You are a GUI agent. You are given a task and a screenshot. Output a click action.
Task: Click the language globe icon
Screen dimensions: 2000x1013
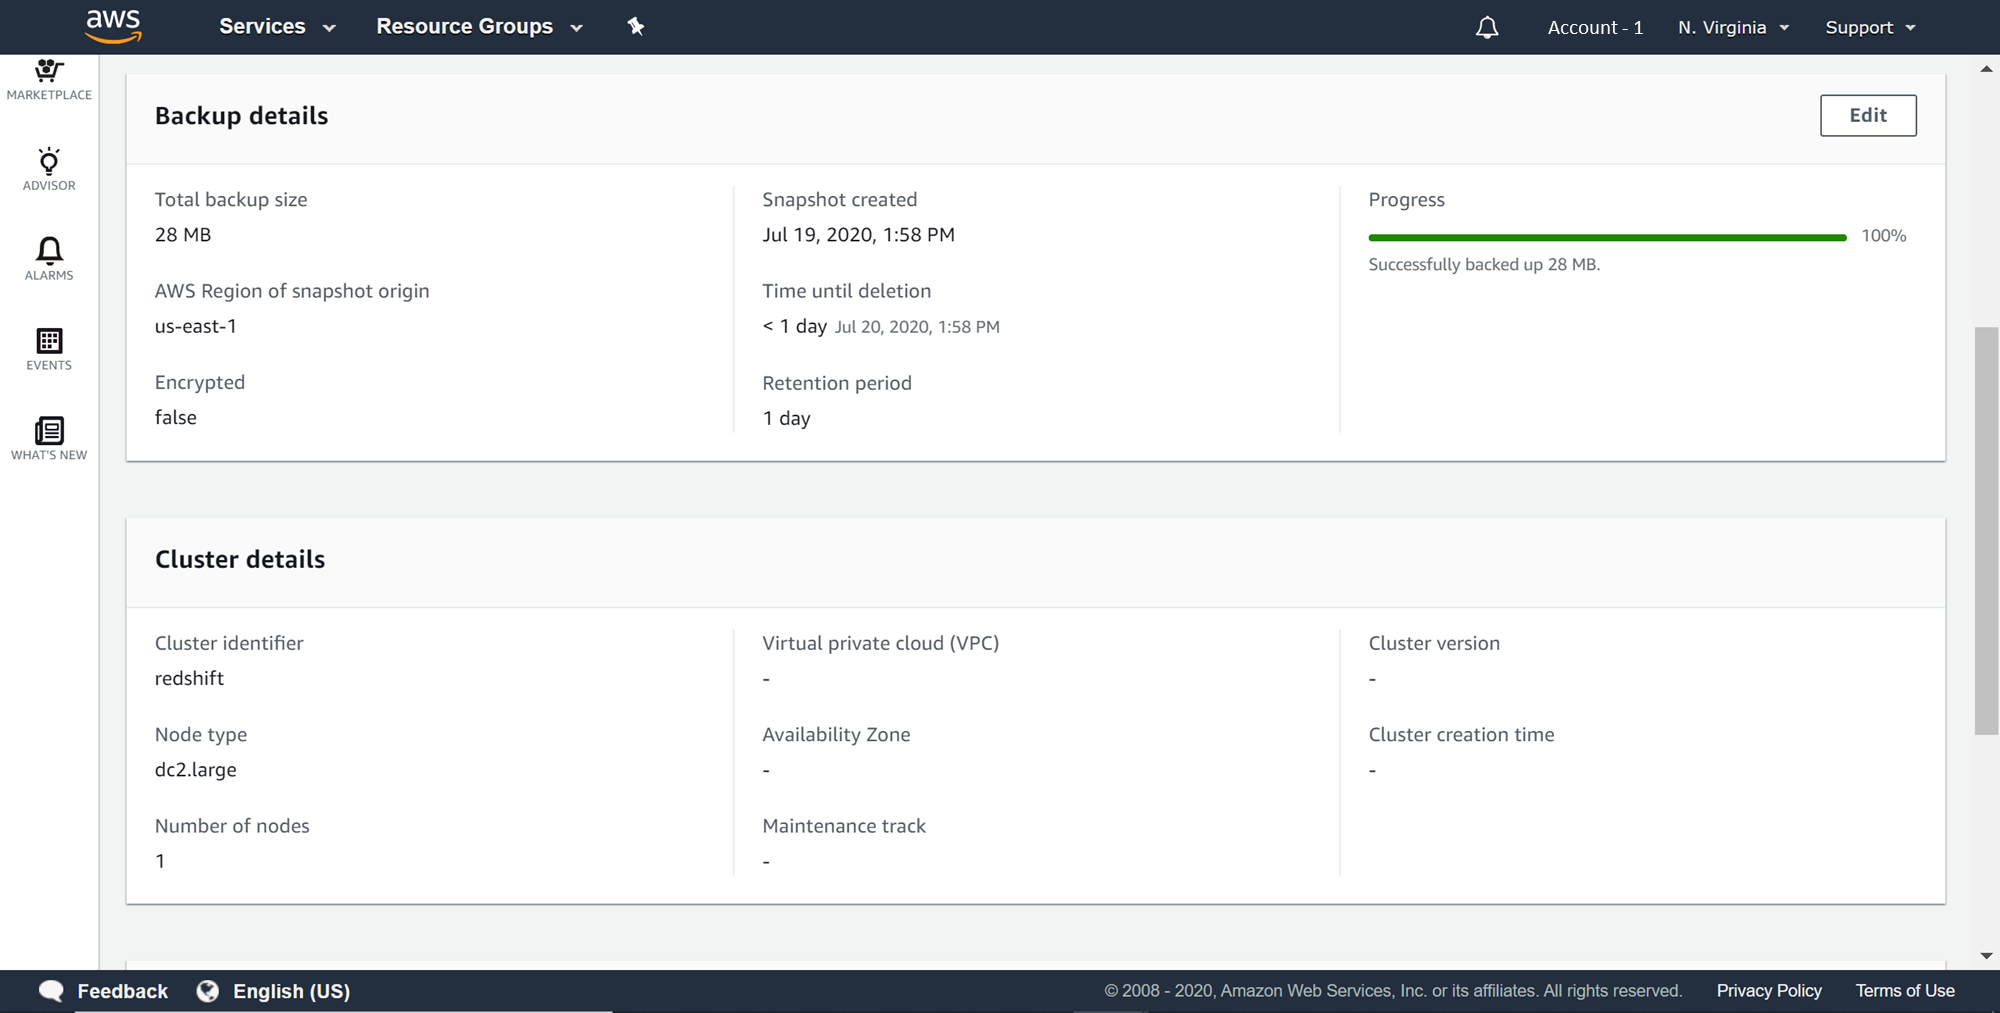pyautogui.click(x=208, y=991)
